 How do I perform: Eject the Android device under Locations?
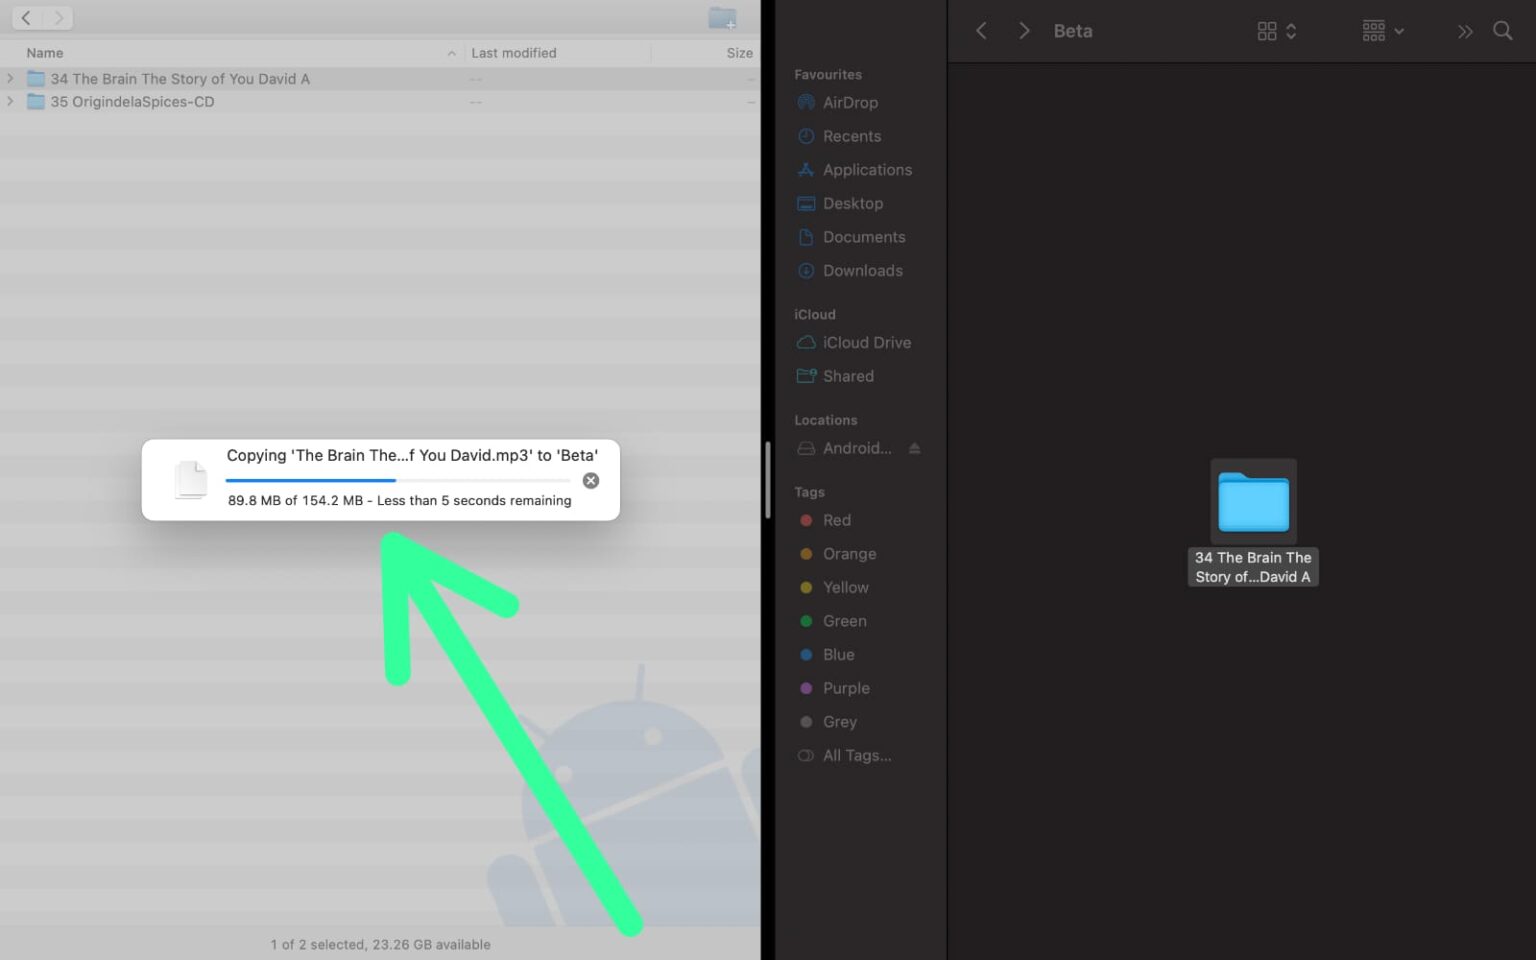(914, 448)
